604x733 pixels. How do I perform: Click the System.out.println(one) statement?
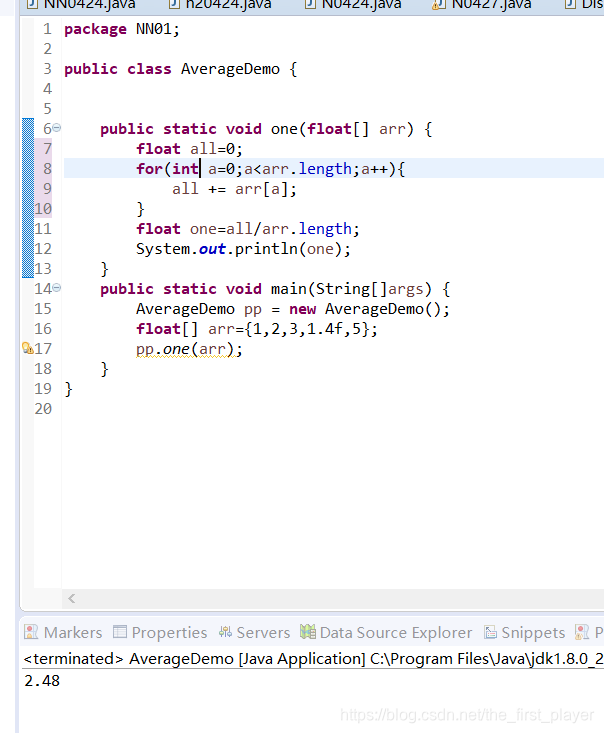(243, 249)
